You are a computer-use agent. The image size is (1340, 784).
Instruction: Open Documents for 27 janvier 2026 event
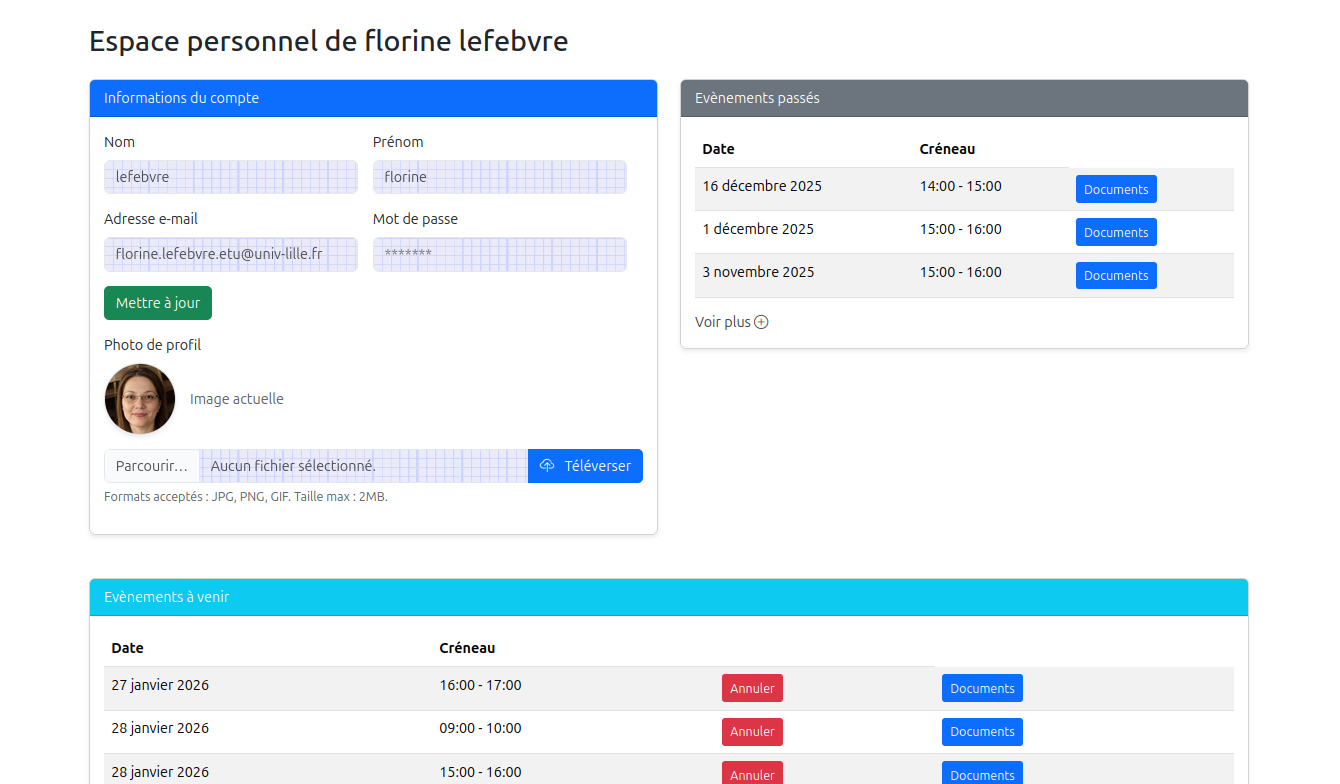point(982,688)
